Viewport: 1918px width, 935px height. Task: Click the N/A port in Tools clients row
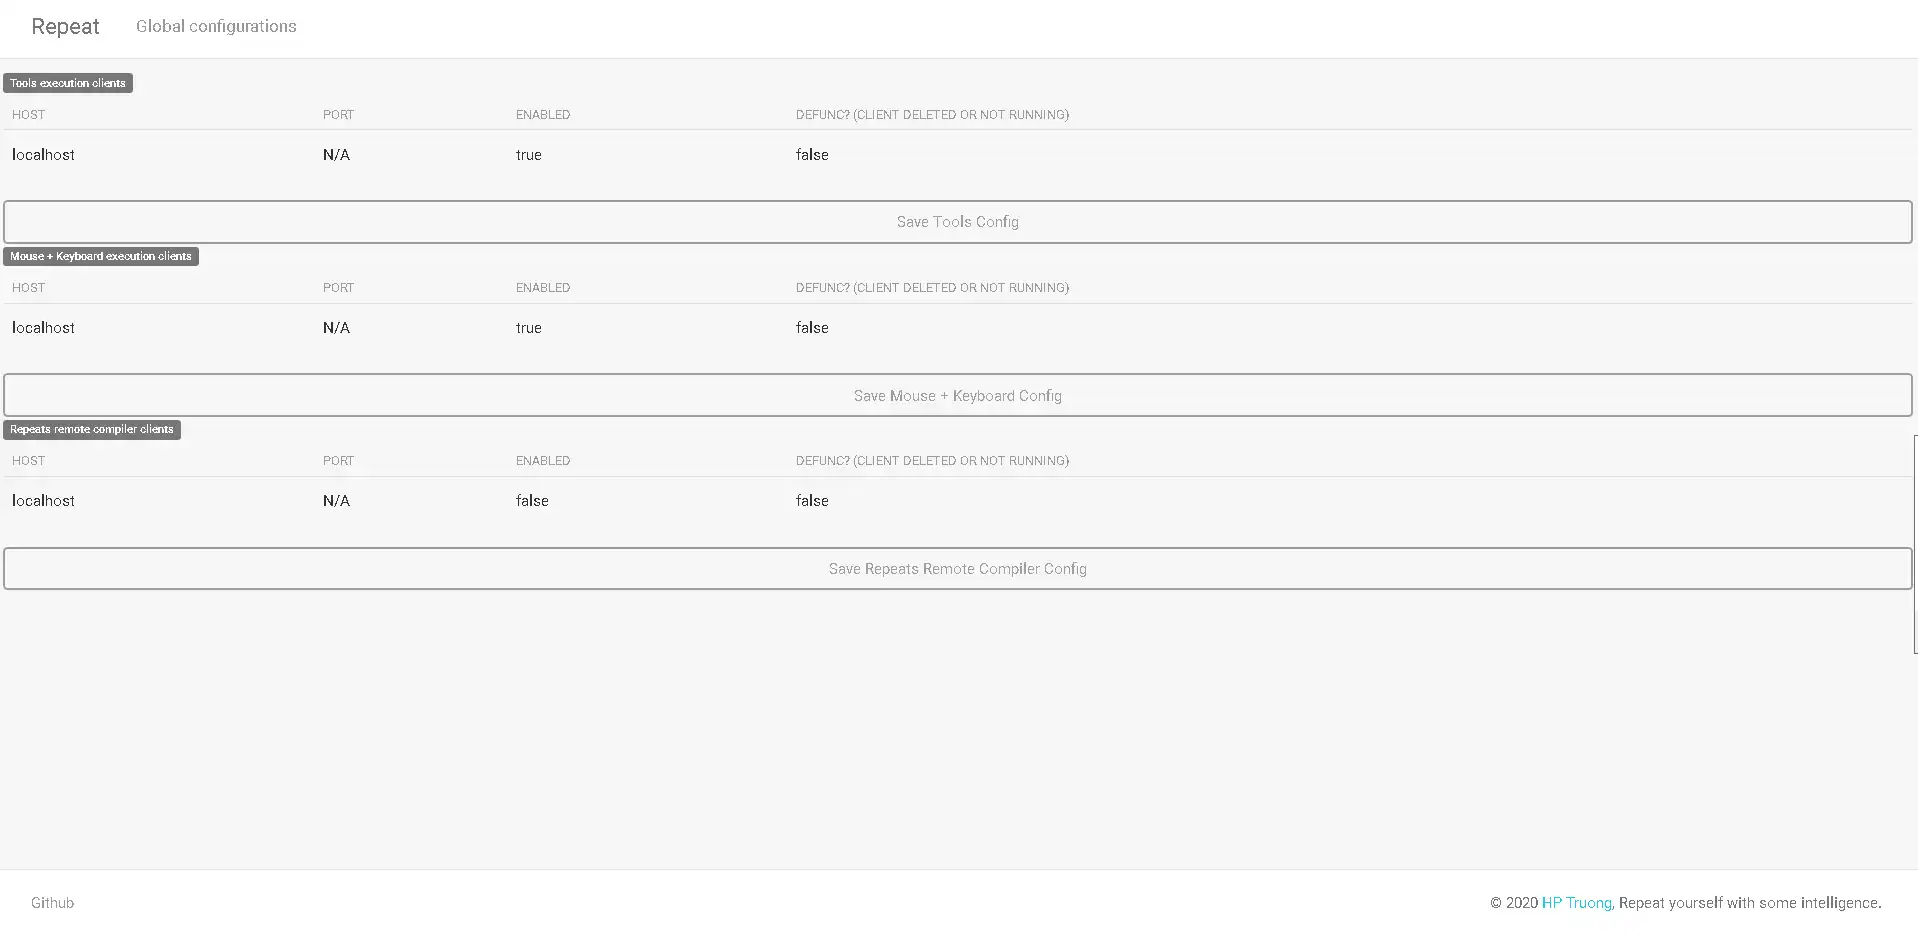pyautogui.click(x=336, y=155)
